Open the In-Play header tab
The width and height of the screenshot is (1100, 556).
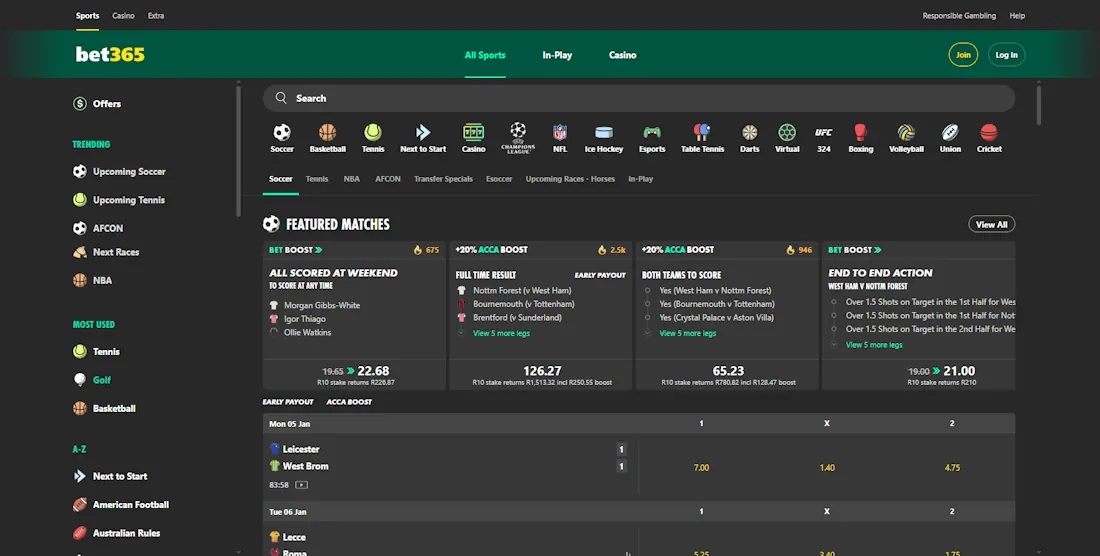click(x=557, y=55)
